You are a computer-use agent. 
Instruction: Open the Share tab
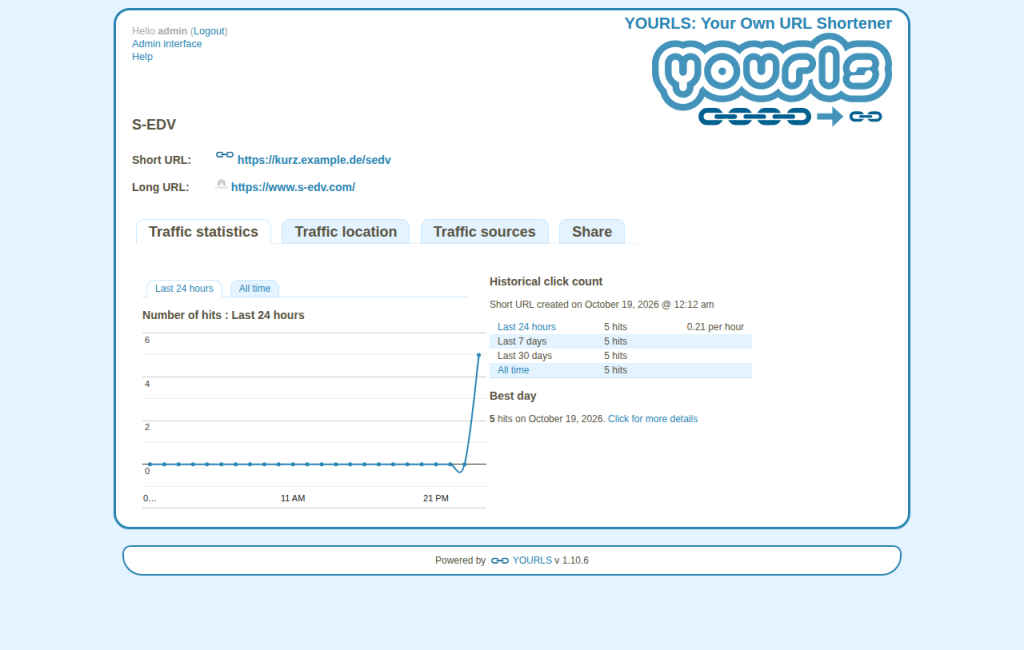click(592, 232)
